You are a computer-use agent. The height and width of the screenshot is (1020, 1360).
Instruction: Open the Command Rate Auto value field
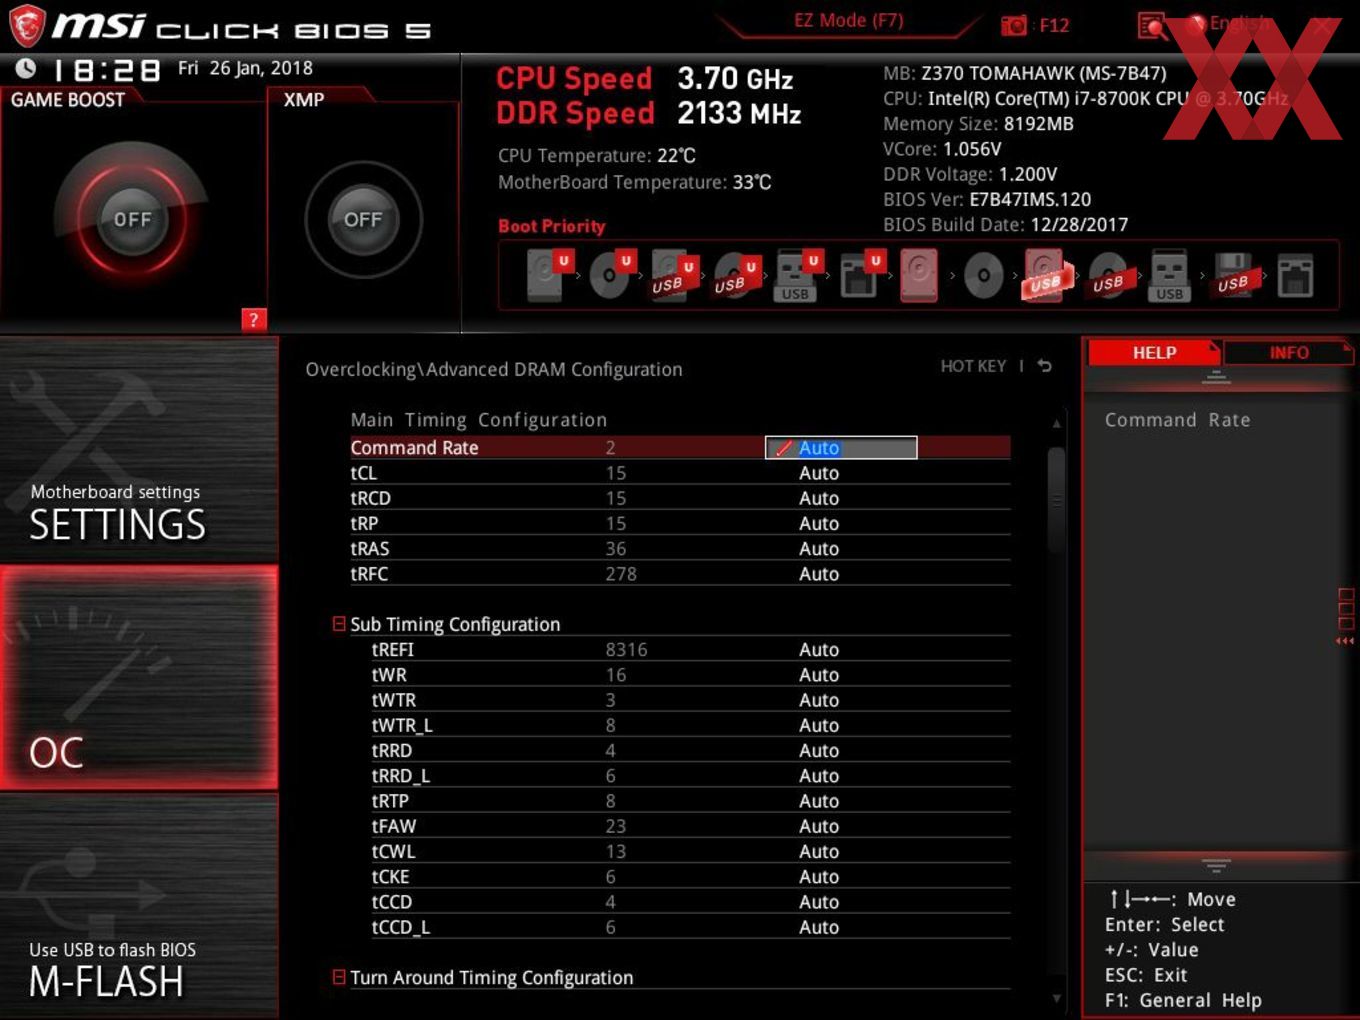841,448
